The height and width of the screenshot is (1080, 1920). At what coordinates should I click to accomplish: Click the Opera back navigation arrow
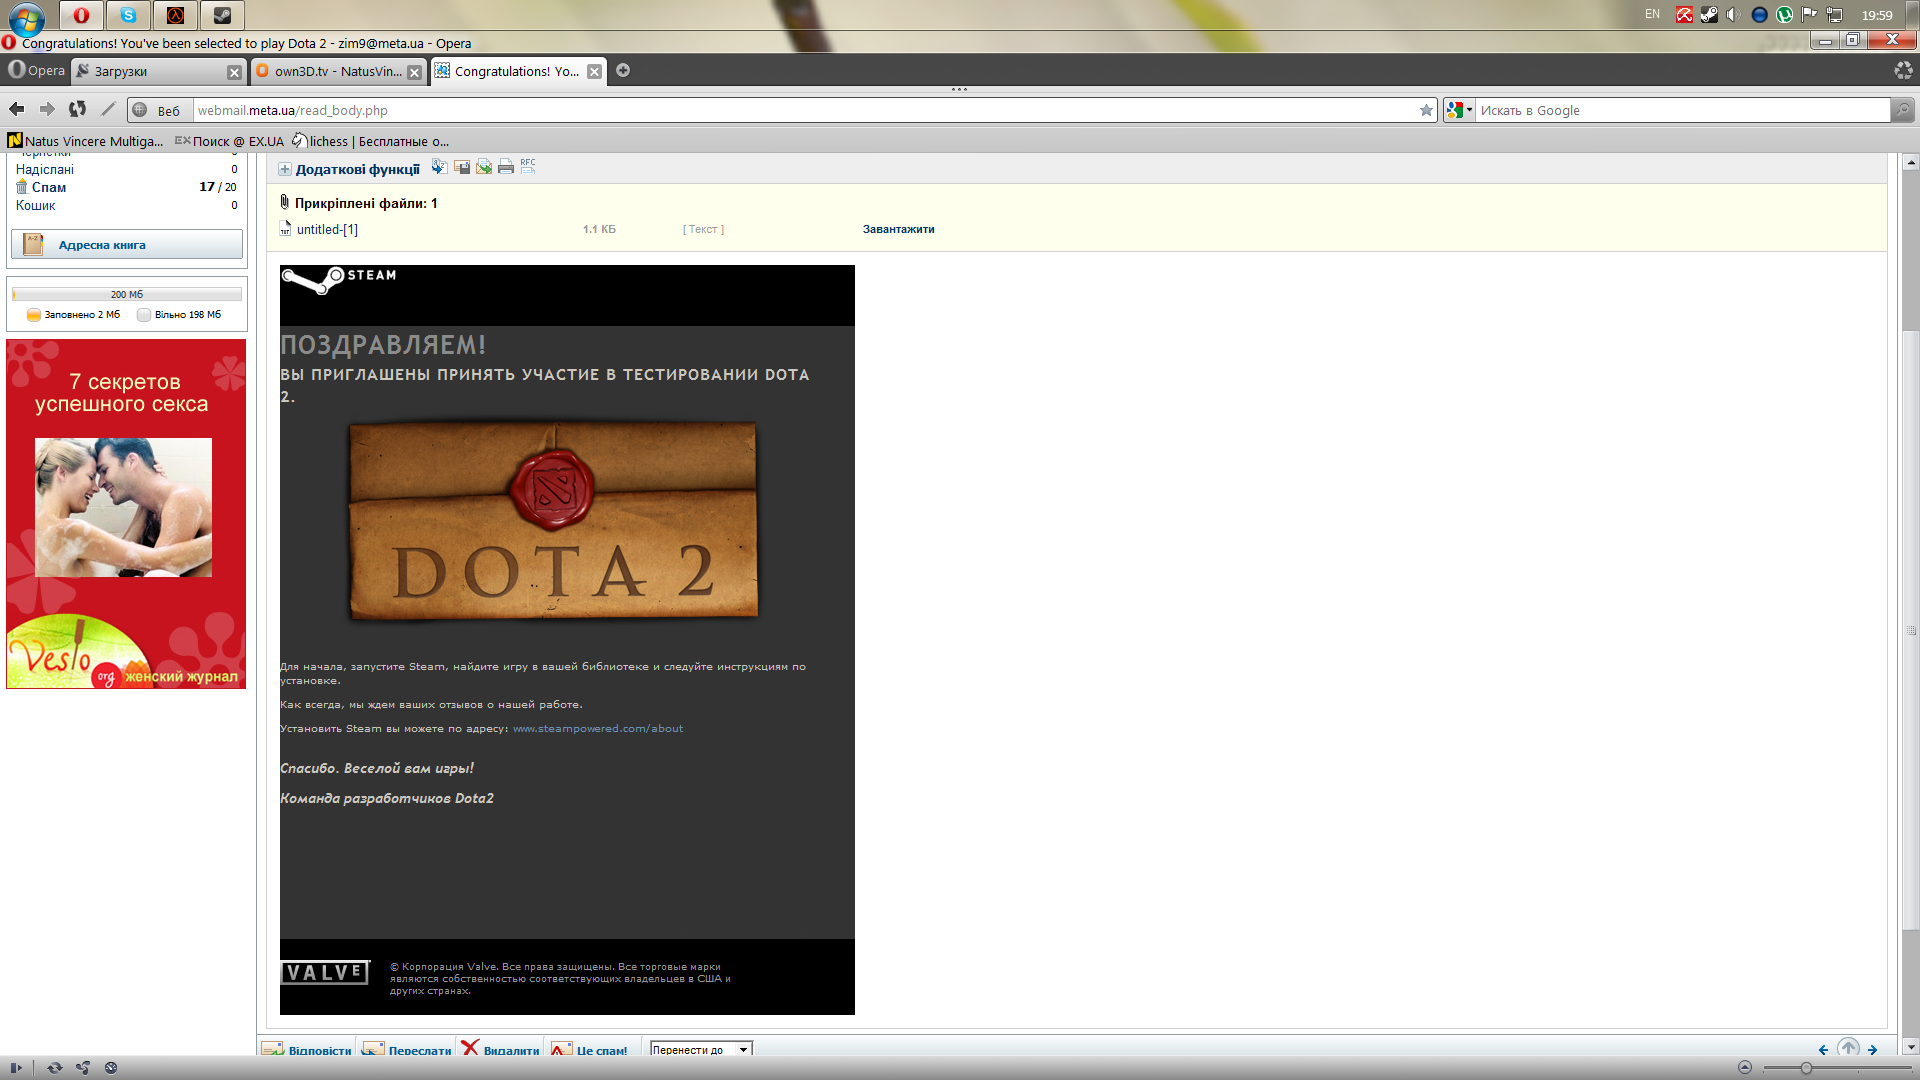(17, 110)
